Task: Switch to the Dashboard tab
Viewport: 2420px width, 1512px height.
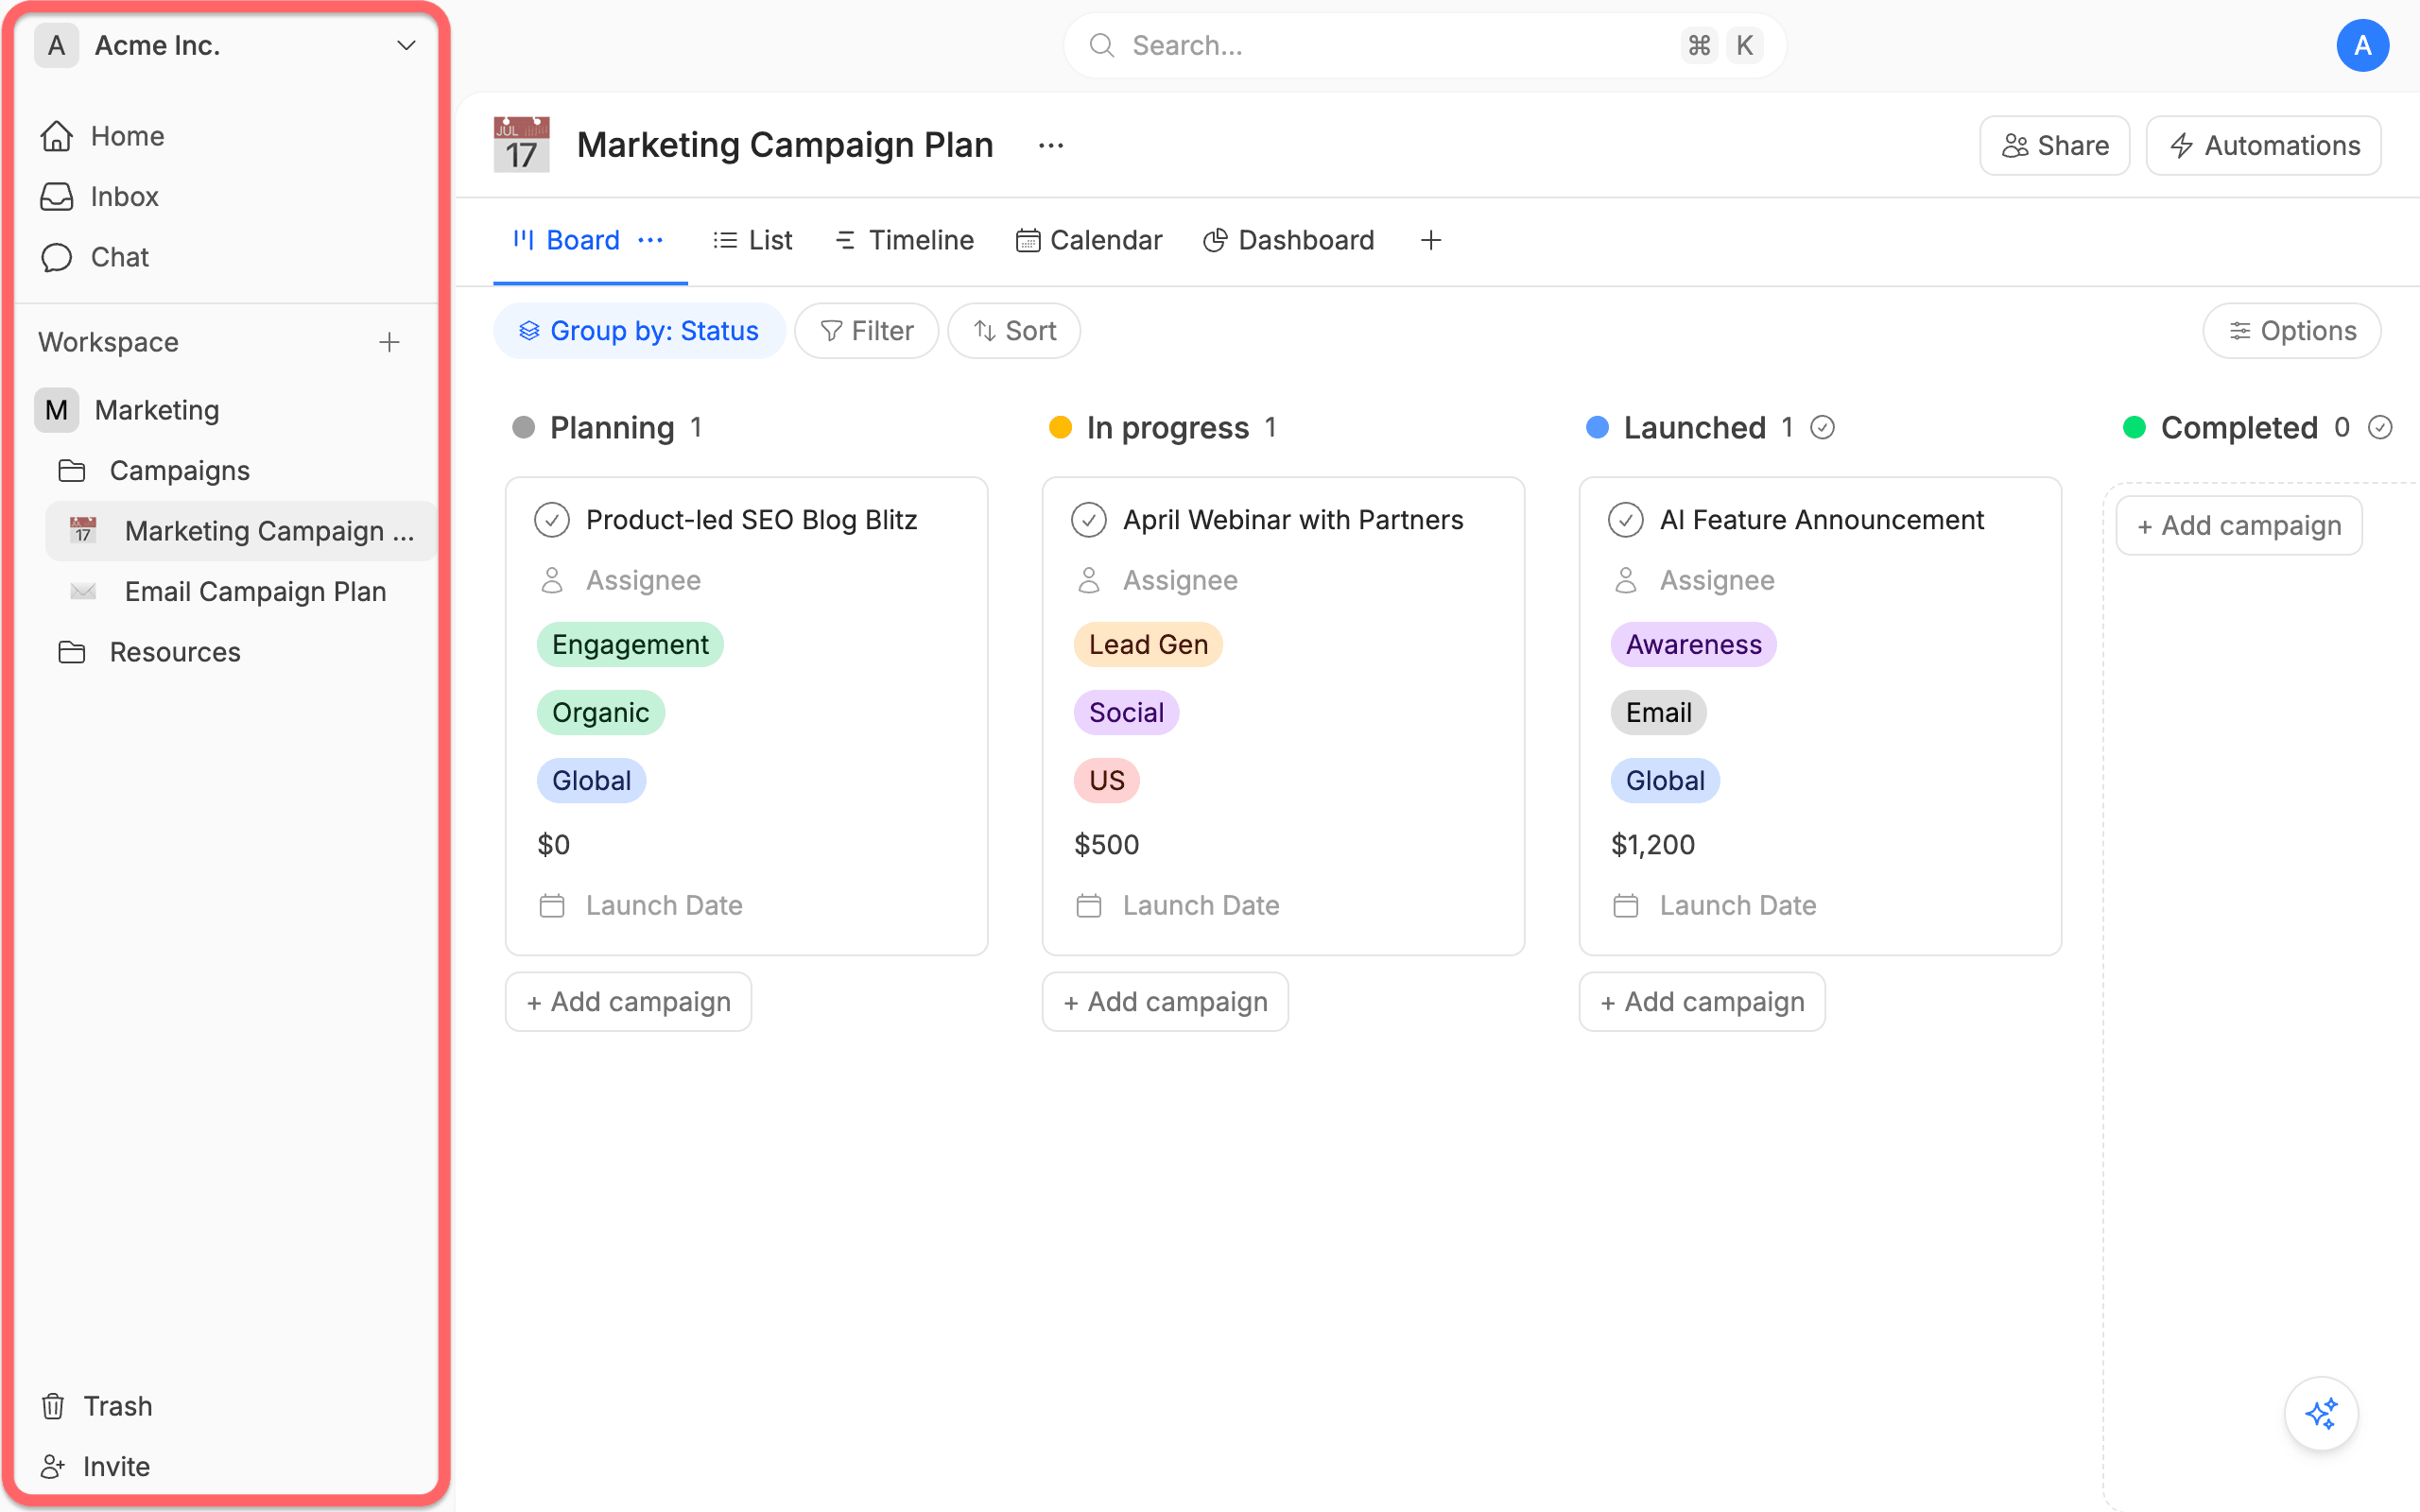Action: tap(1288, 240)
